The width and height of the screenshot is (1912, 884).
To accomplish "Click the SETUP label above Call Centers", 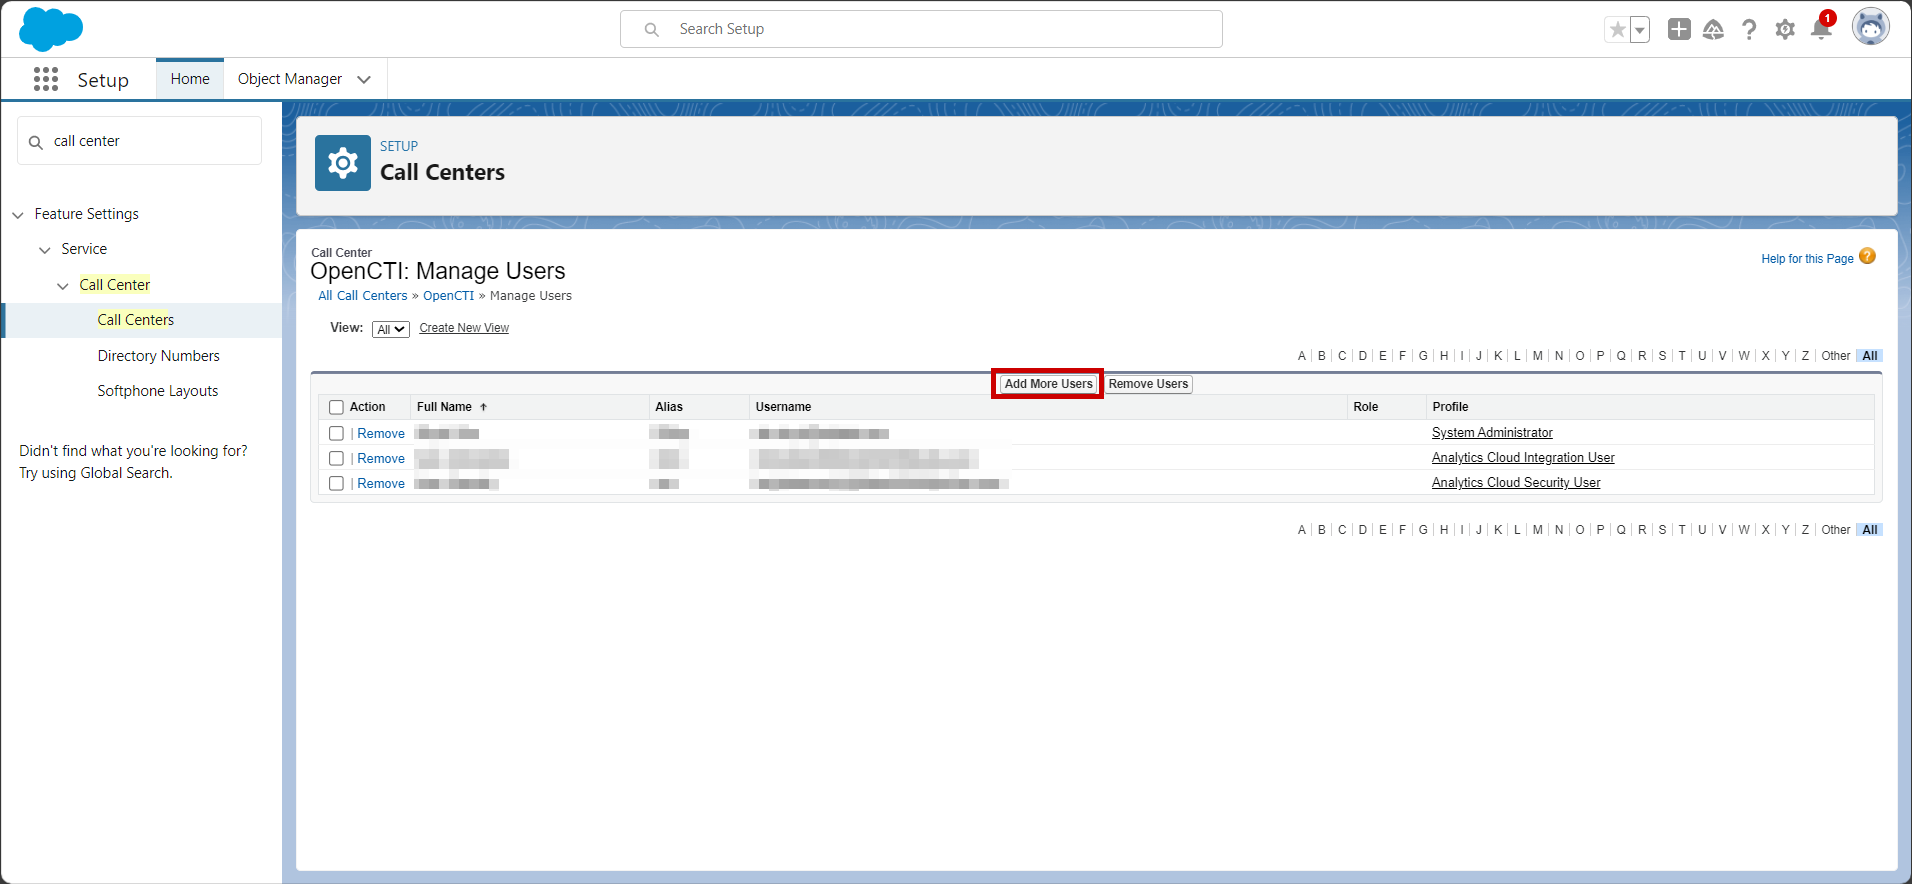I will (x=399, y=146).
